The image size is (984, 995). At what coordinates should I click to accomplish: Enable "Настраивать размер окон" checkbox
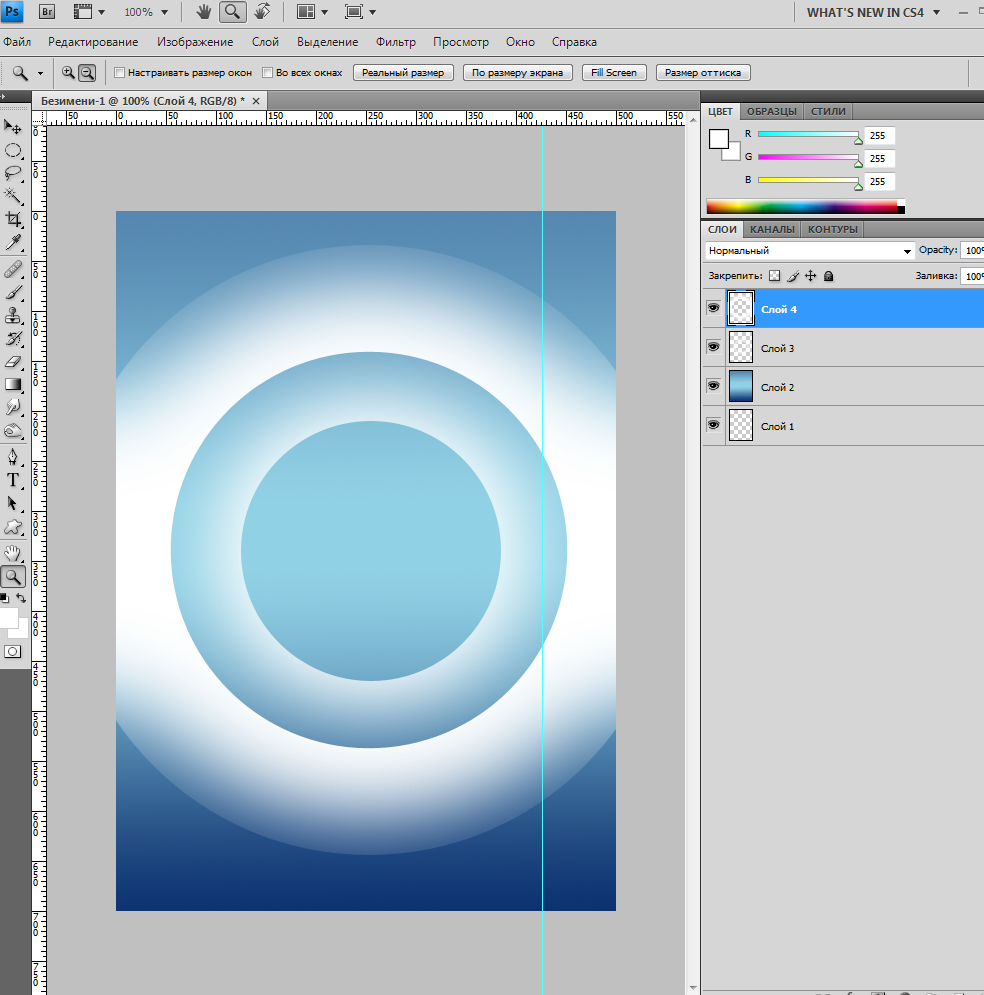[120, 73]
